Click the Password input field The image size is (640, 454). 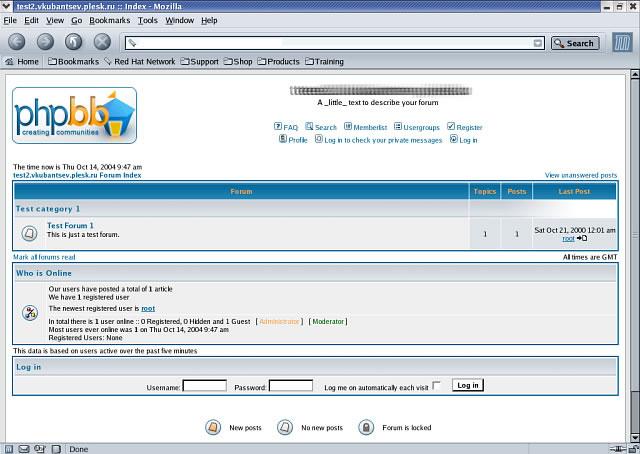click(291, 385)
